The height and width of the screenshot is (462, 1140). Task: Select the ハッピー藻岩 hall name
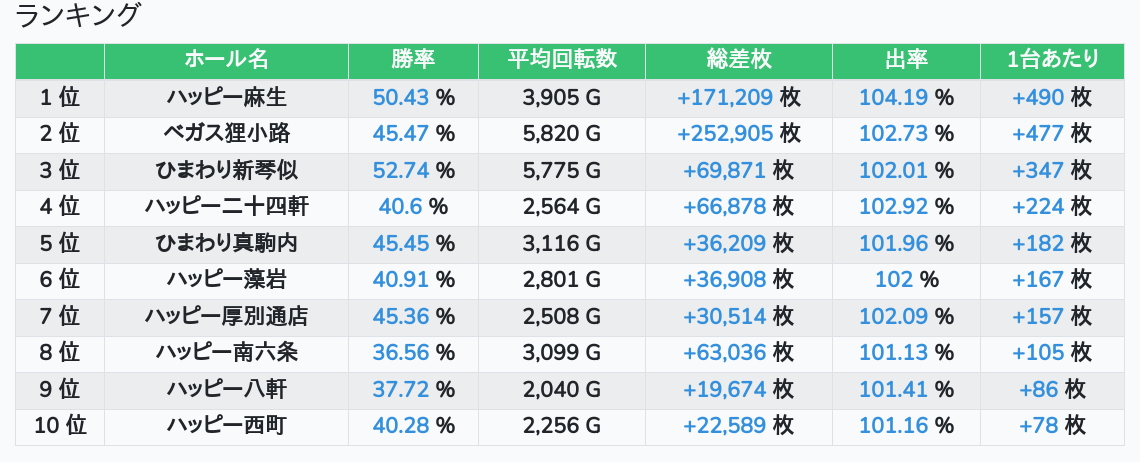point(226,280)
